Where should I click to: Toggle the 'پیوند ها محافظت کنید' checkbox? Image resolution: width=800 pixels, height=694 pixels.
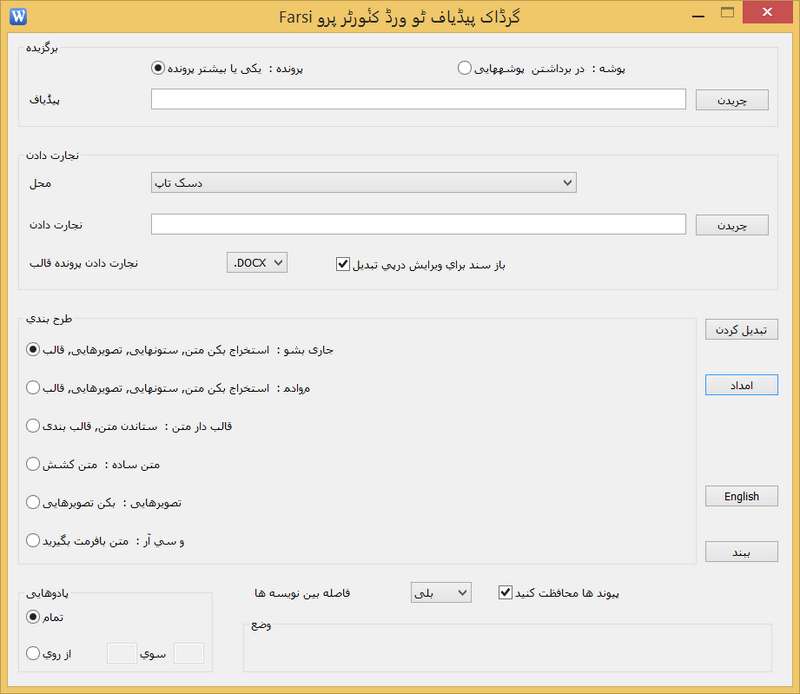[505, 592]
